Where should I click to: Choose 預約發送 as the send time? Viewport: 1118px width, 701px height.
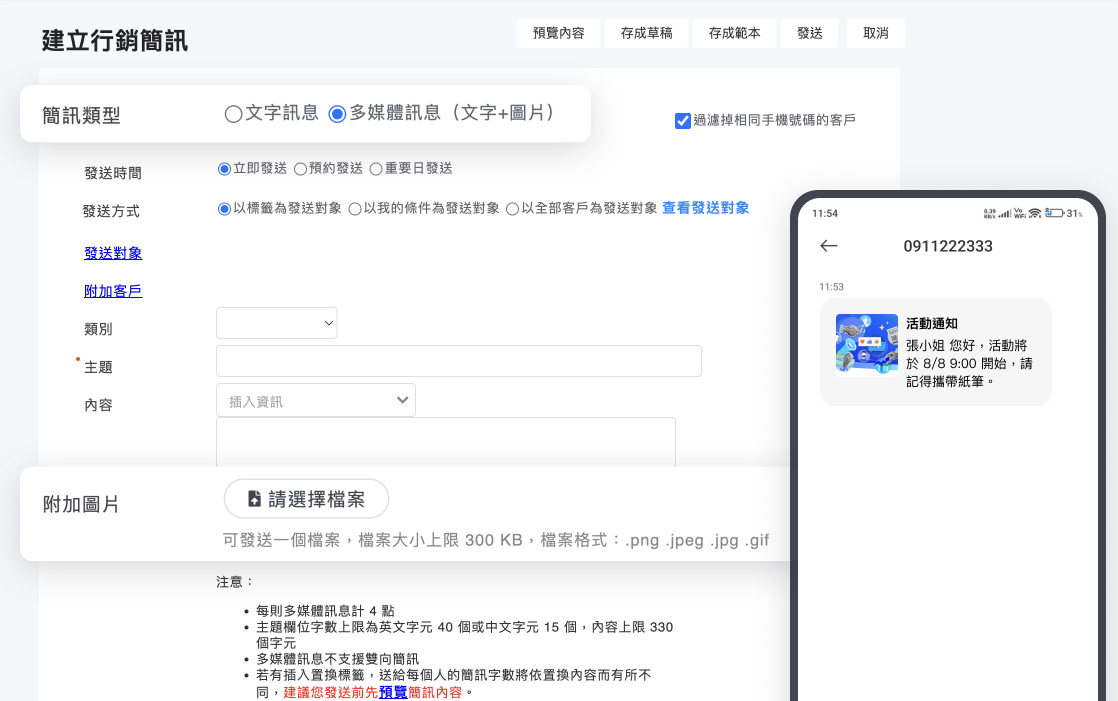click(300, 169)
